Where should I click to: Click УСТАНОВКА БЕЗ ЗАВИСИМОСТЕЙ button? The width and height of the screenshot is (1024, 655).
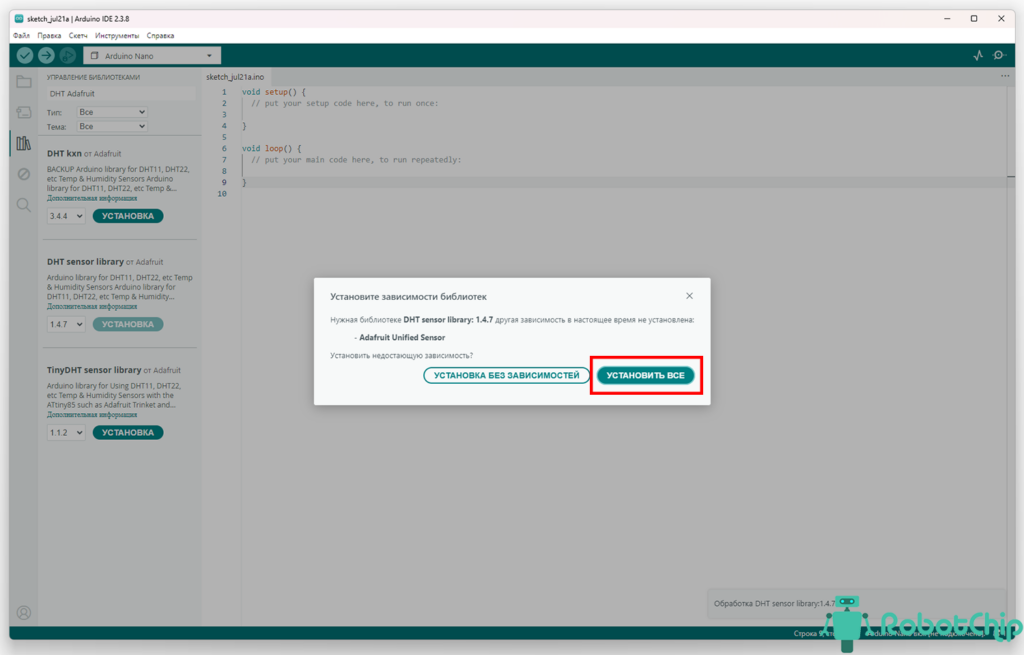(506, 375)
